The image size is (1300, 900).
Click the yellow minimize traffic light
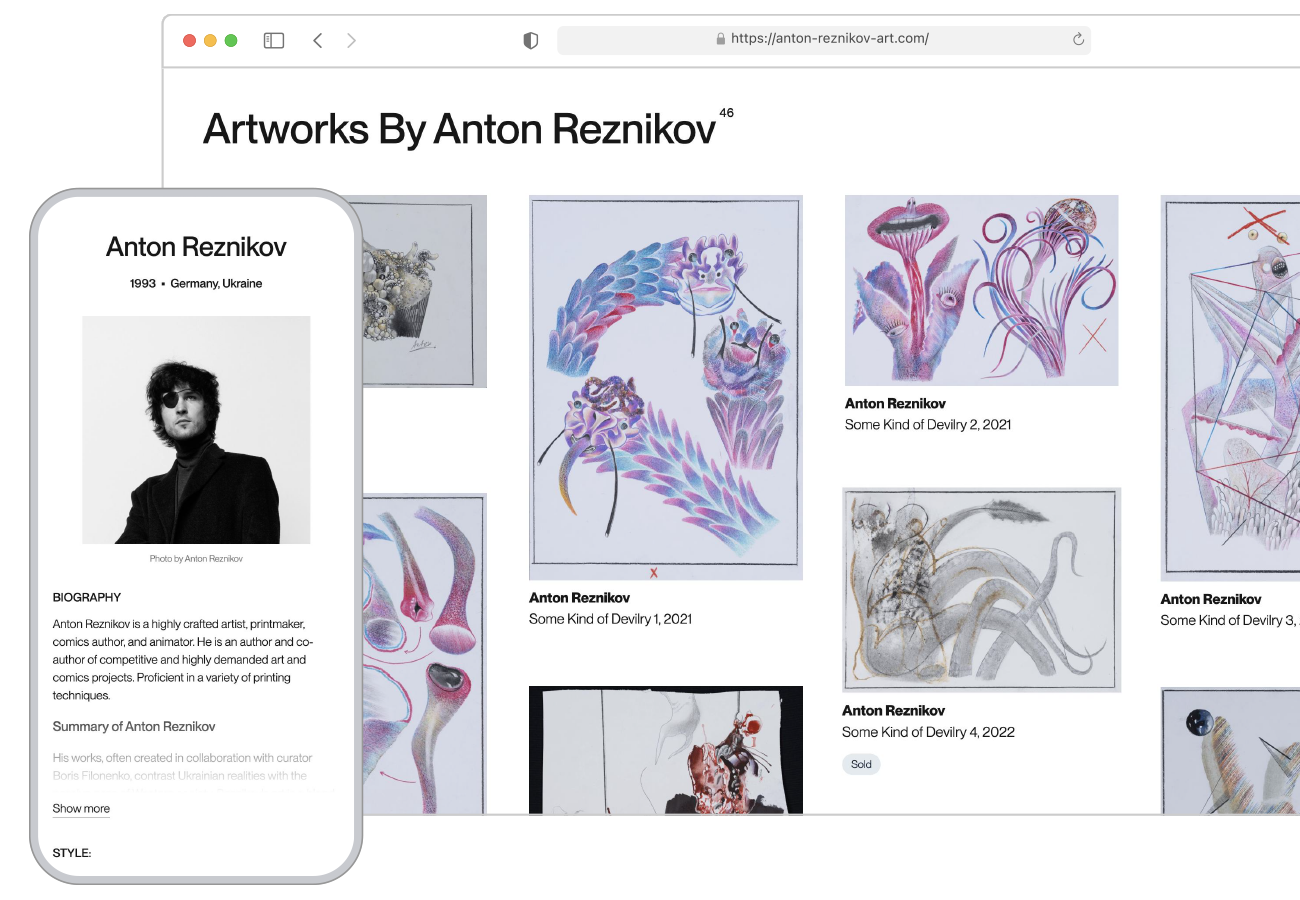pyautogui.click(x=210, y=40)
